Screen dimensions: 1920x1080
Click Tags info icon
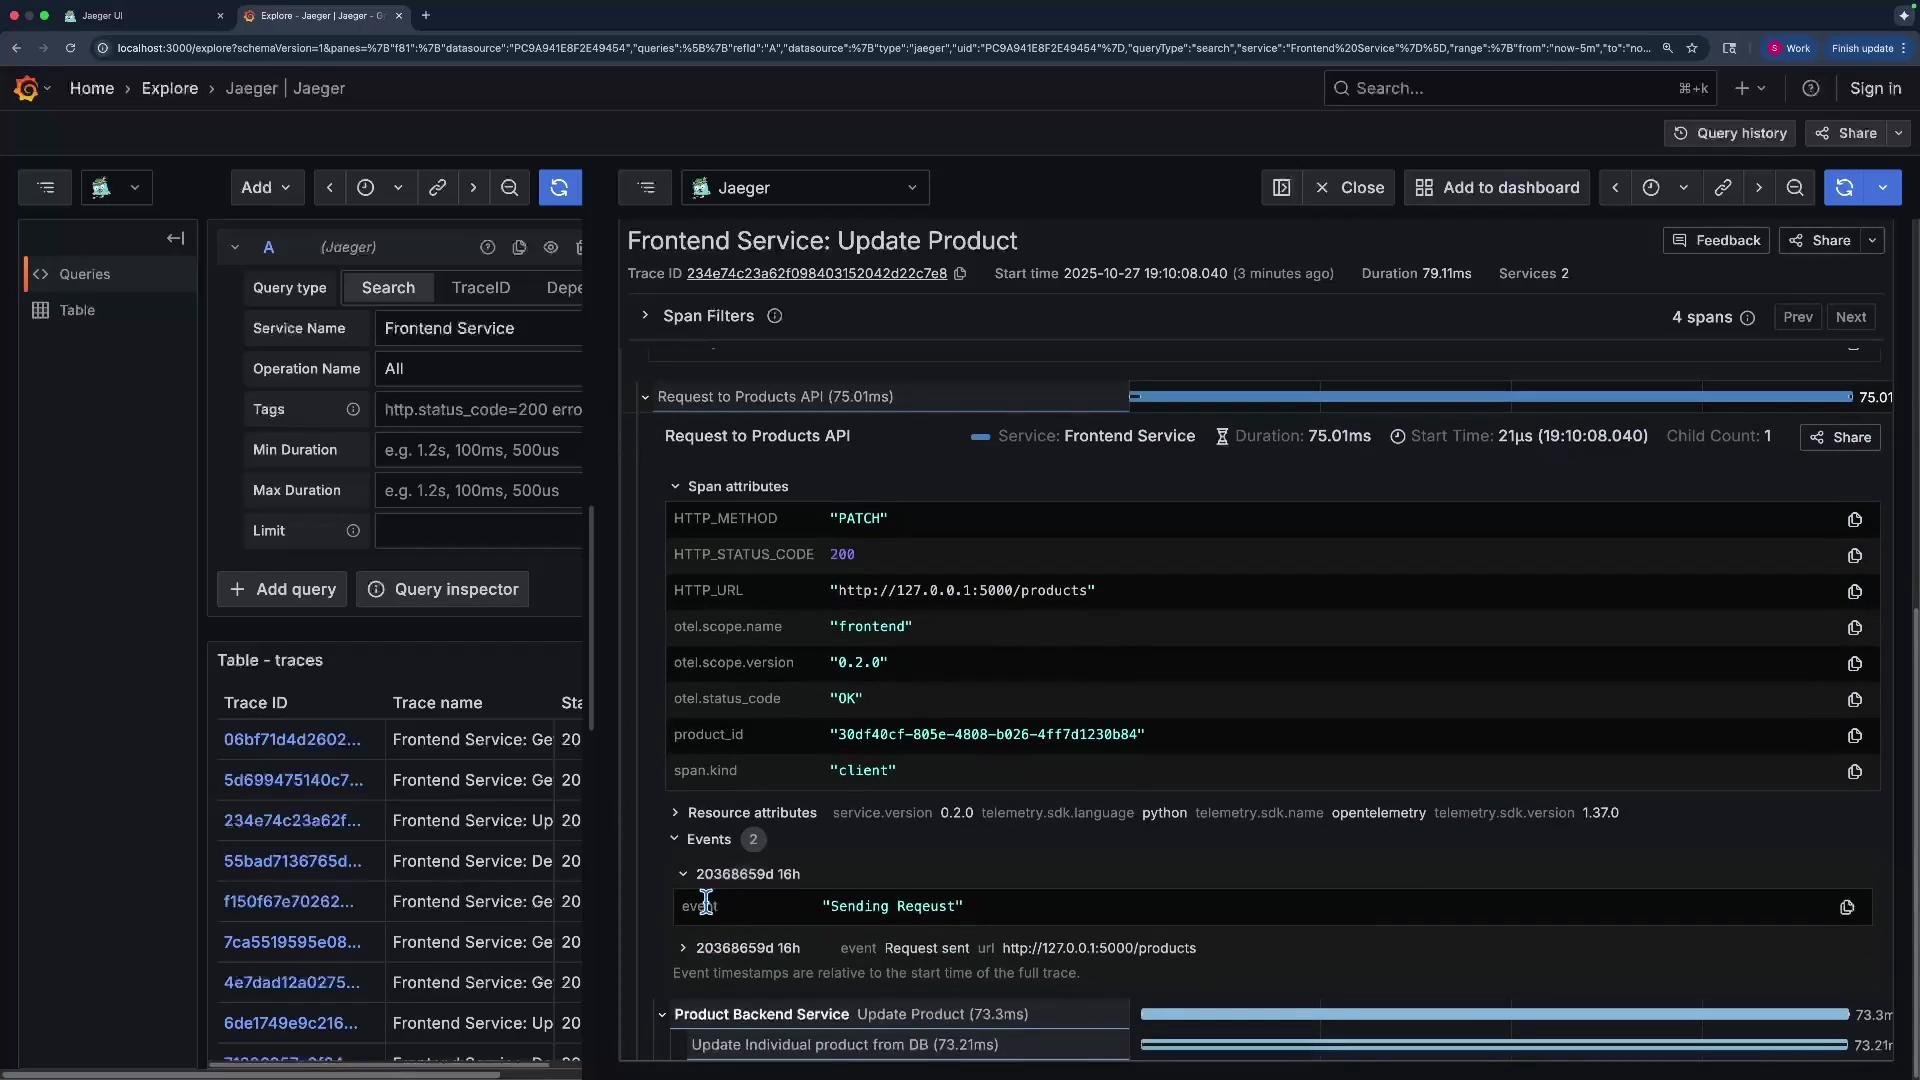[x=353, y=410]
